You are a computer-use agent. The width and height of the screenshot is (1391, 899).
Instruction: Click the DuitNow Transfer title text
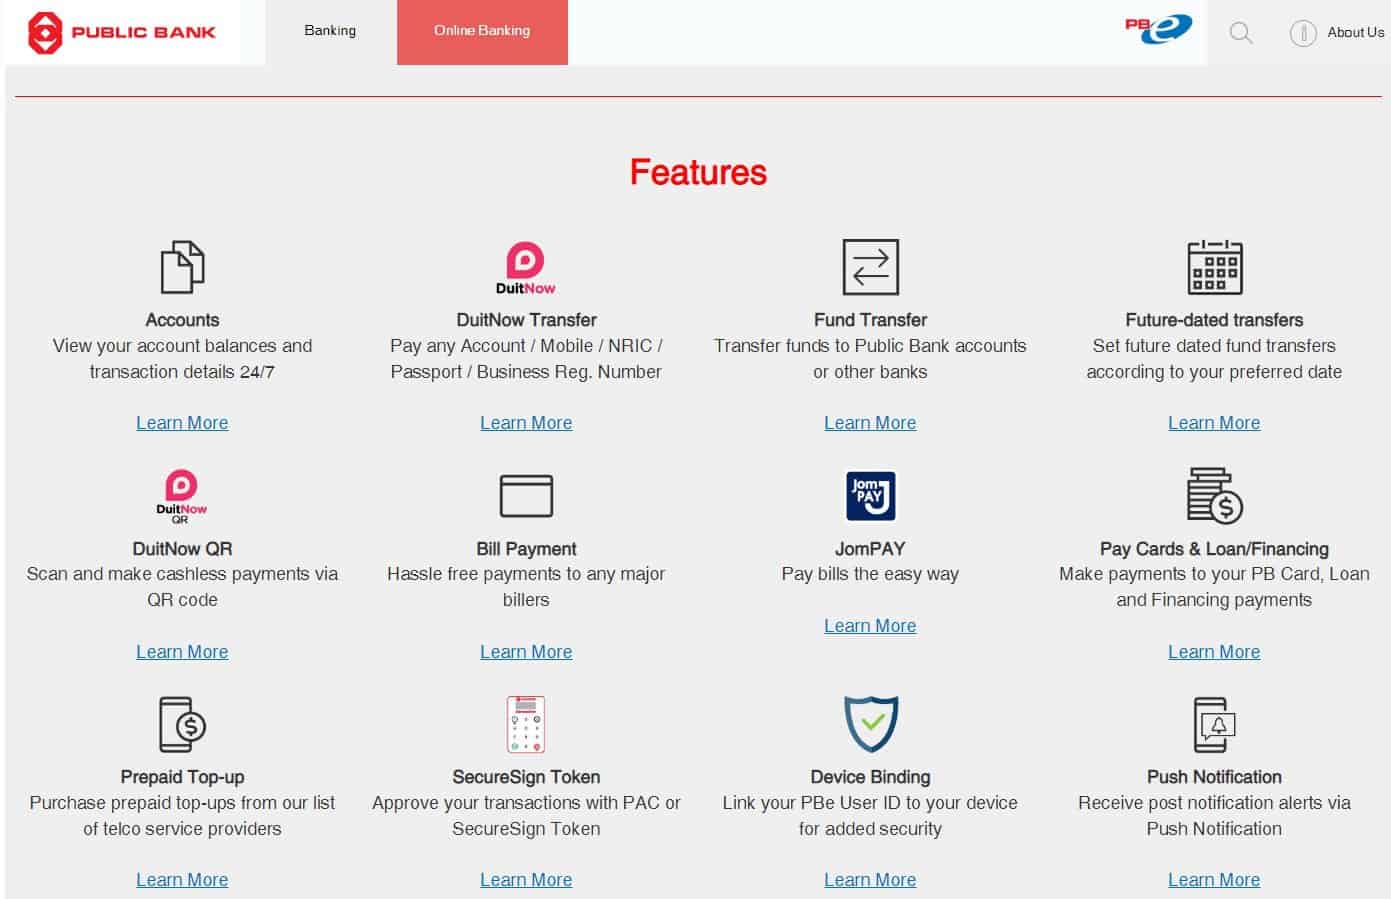[x=526, y=320]
